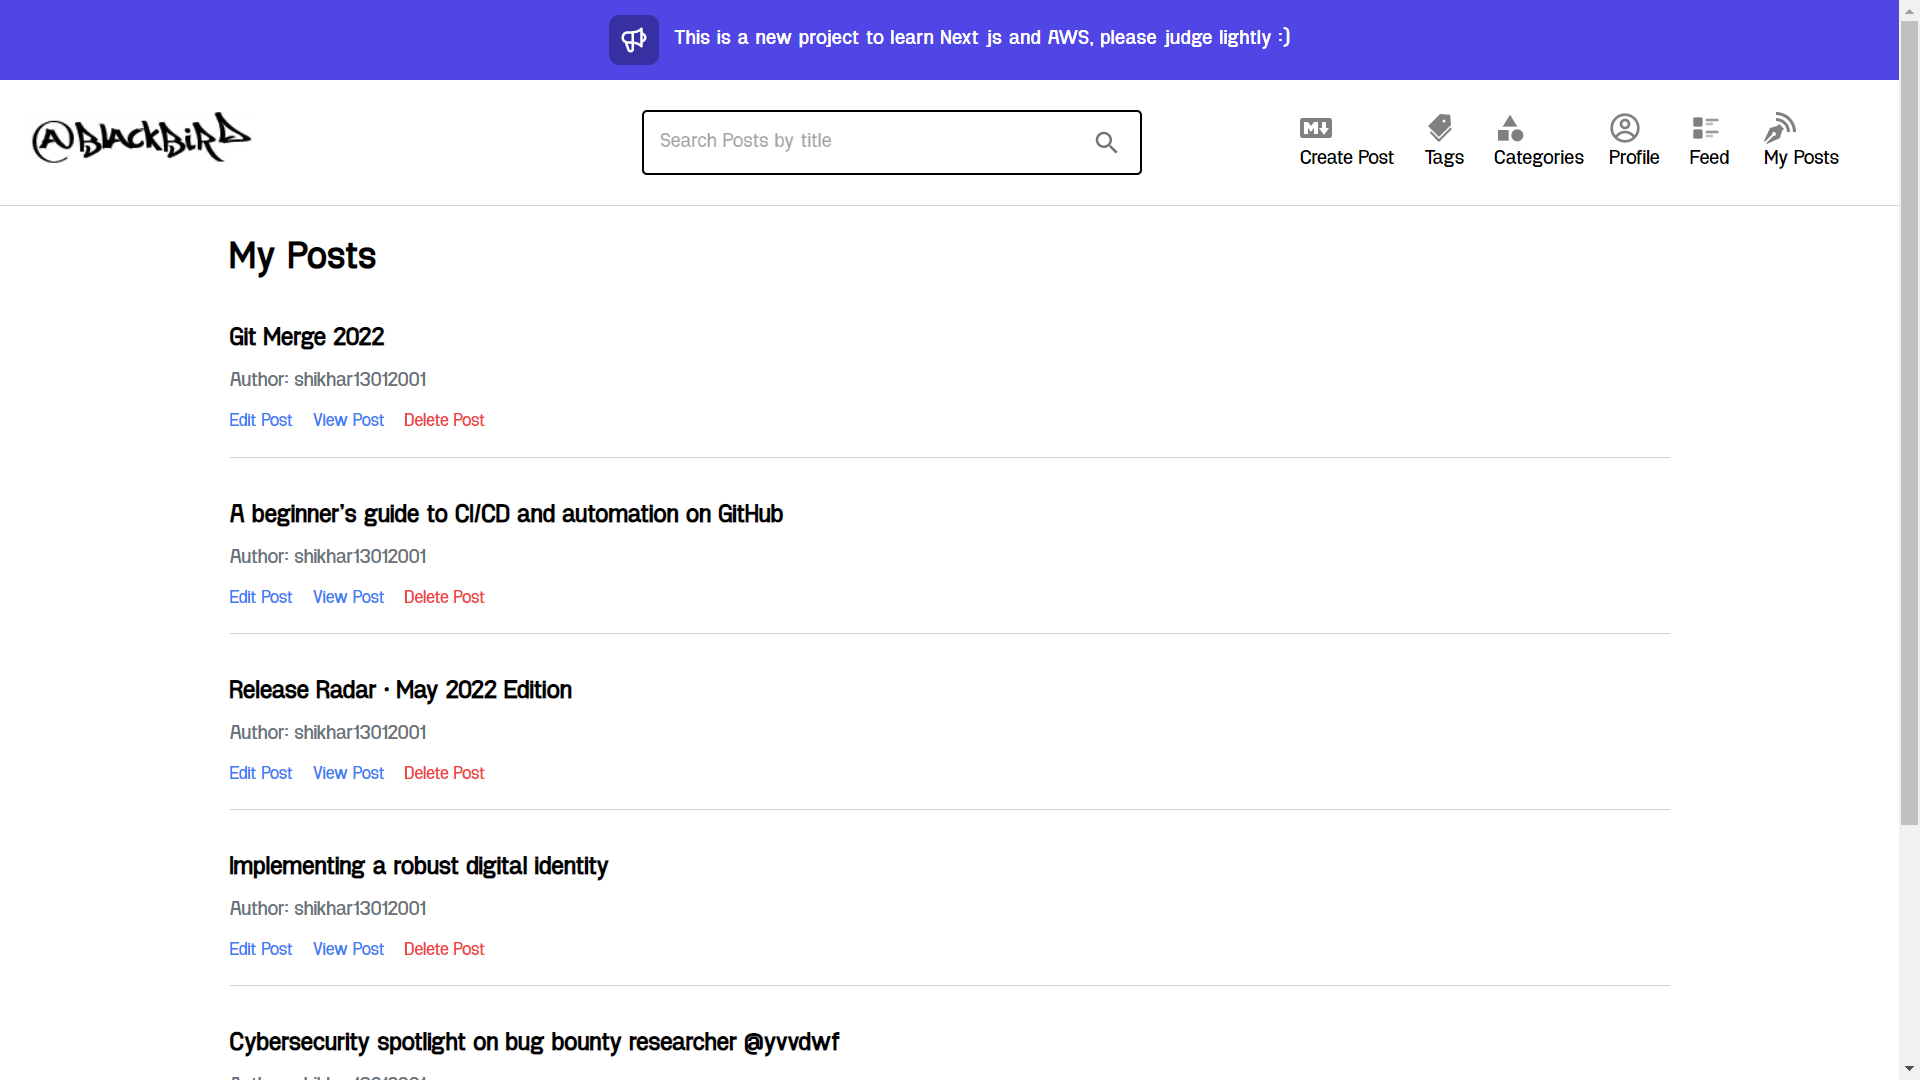Open the Cybersecurity spotlight post title
This screenshot has width=1920, height=1080.
(533, 1042)
